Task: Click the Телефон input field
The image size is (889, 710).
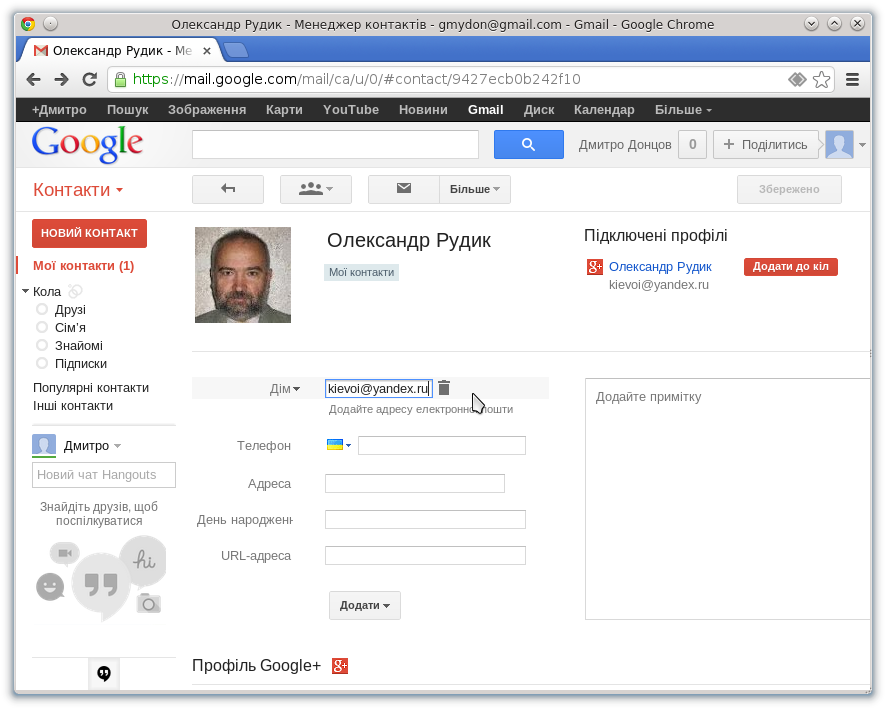Action: (442, 446)
